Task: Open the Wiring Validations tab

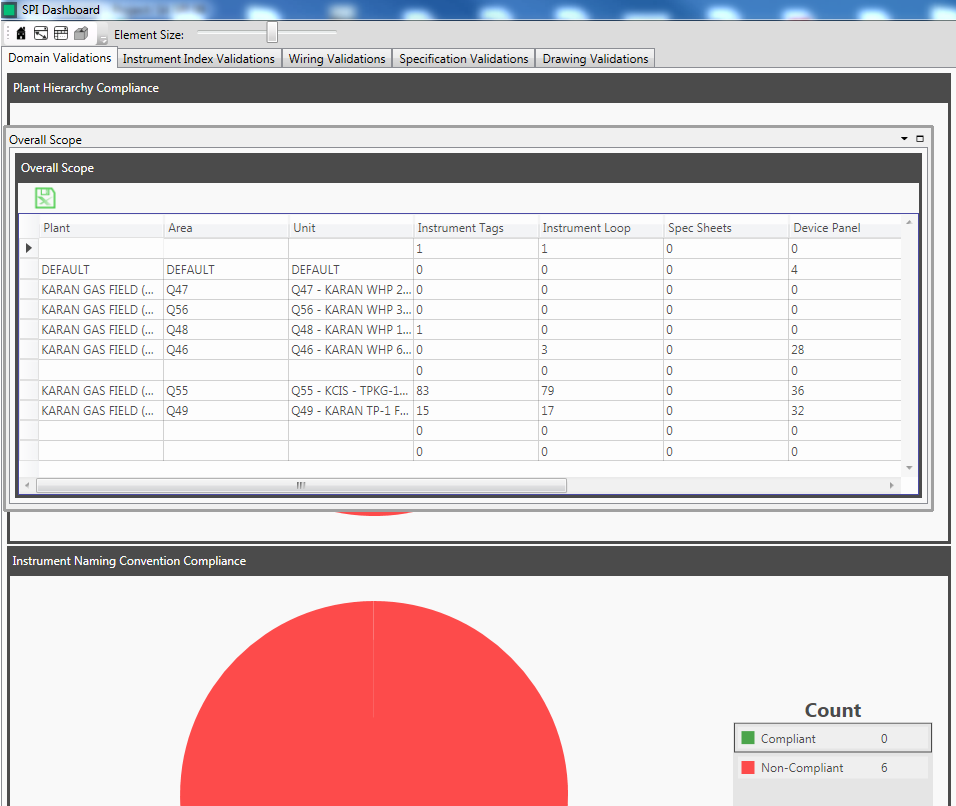Action: [x=337, y=59]
